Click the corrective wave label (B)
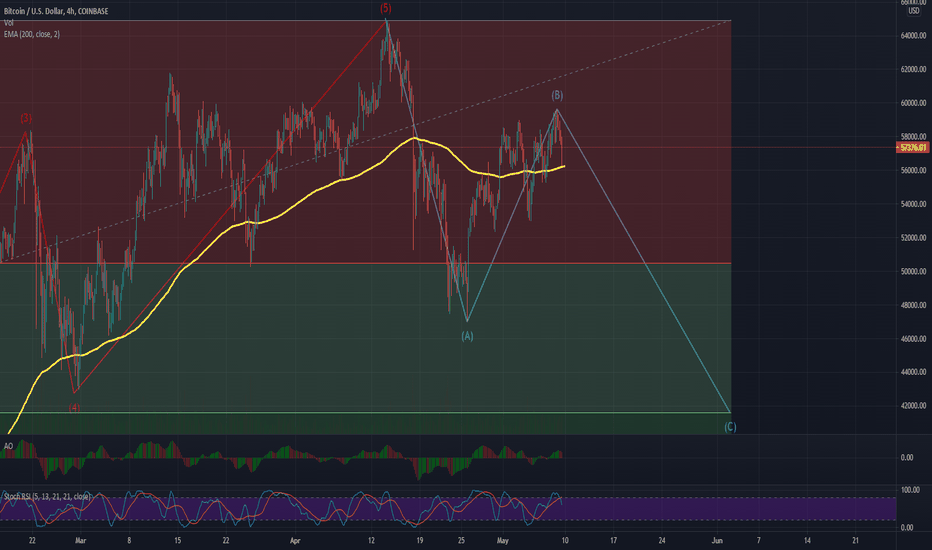 [x=557, y=95]
